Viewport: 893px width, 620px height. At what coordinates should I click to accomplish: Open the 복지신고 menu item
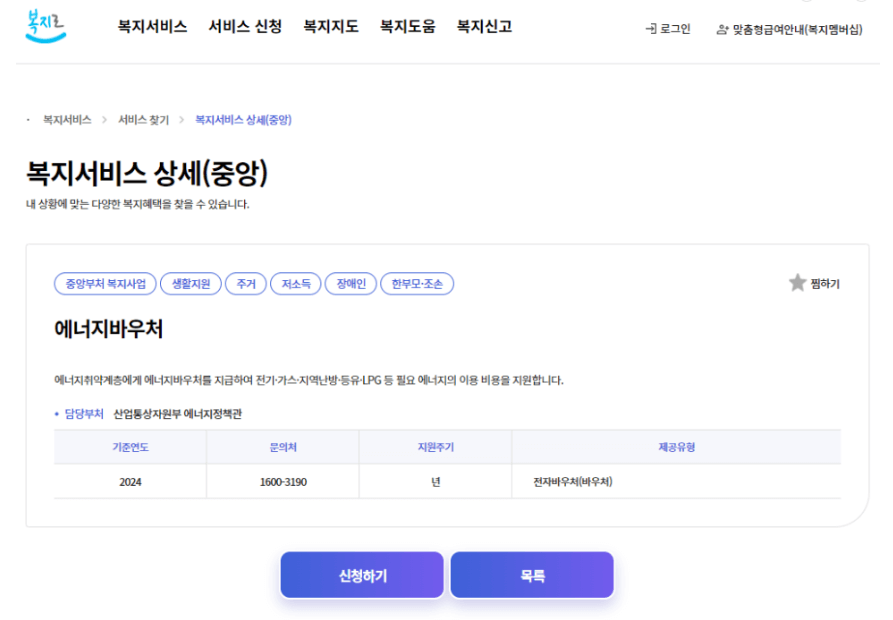482,27
